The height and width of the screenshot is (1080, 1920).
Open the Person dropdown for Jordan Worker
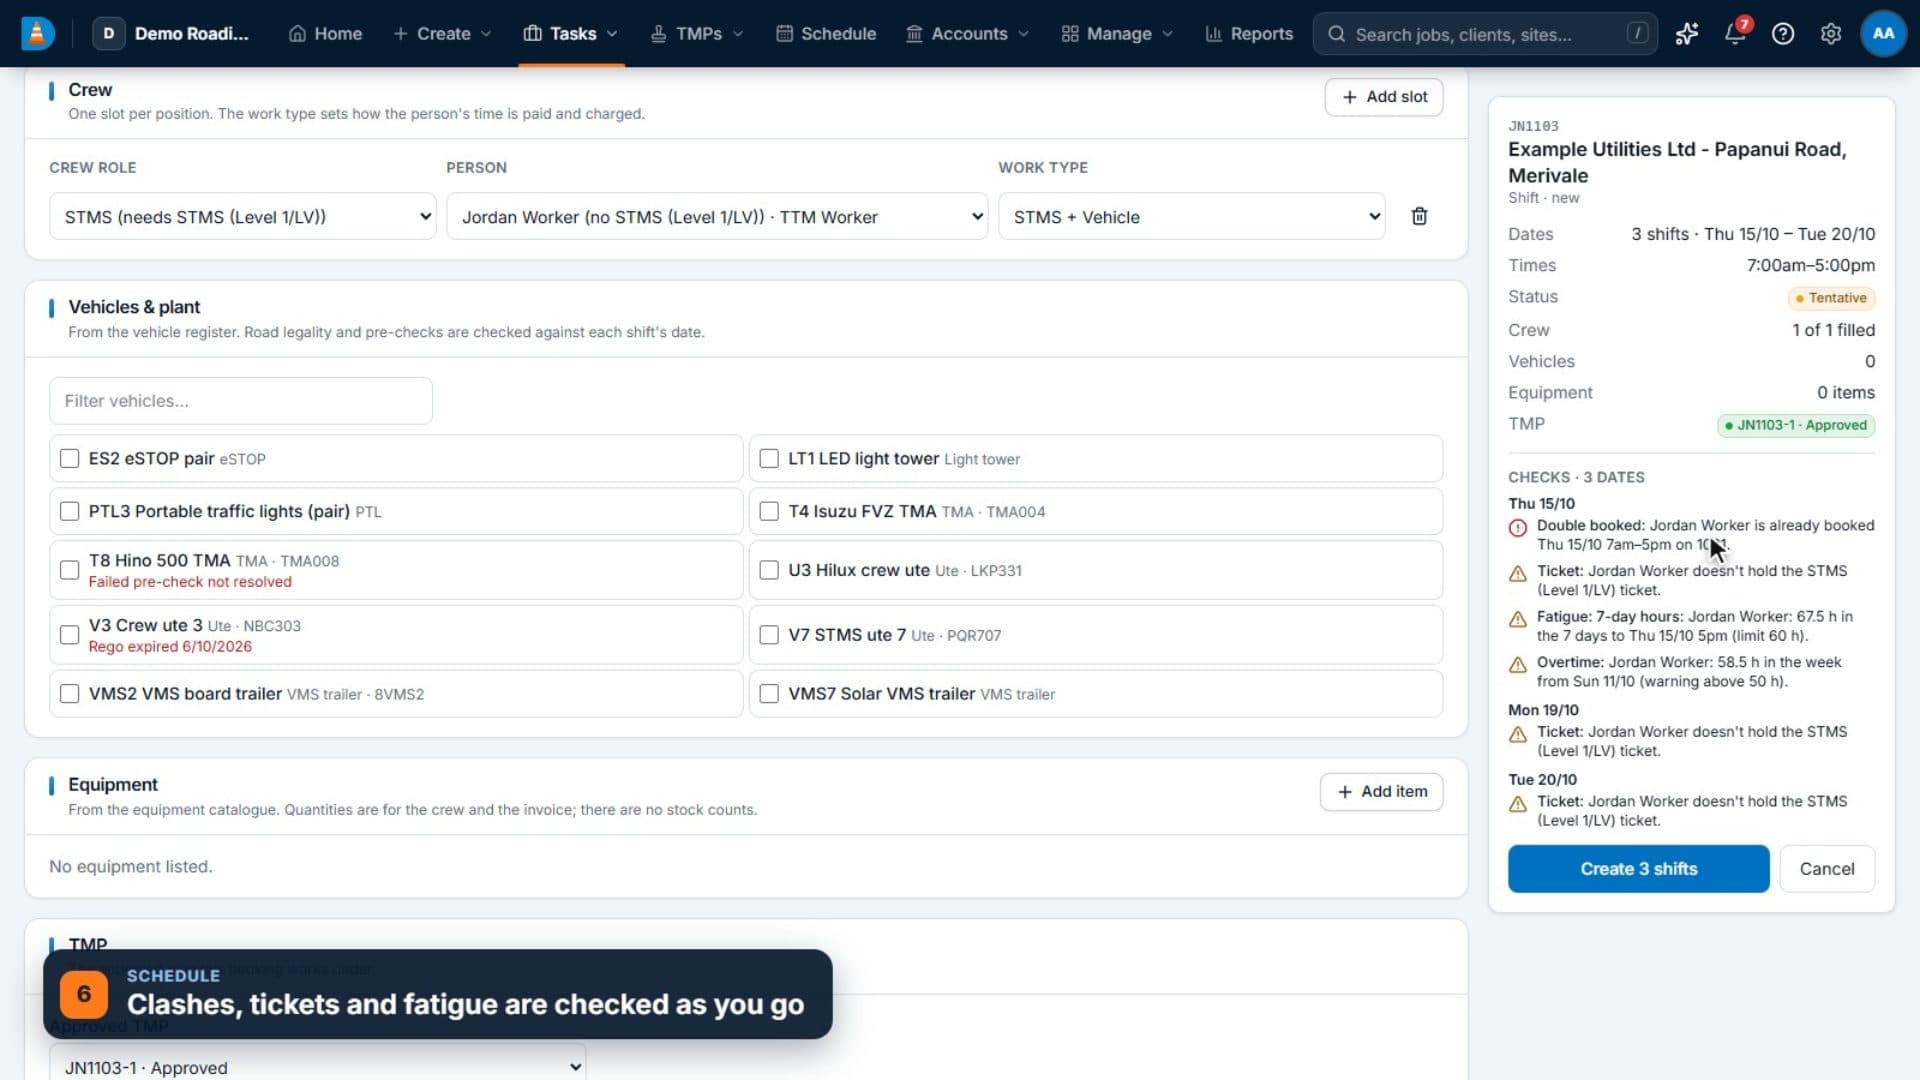717,216
